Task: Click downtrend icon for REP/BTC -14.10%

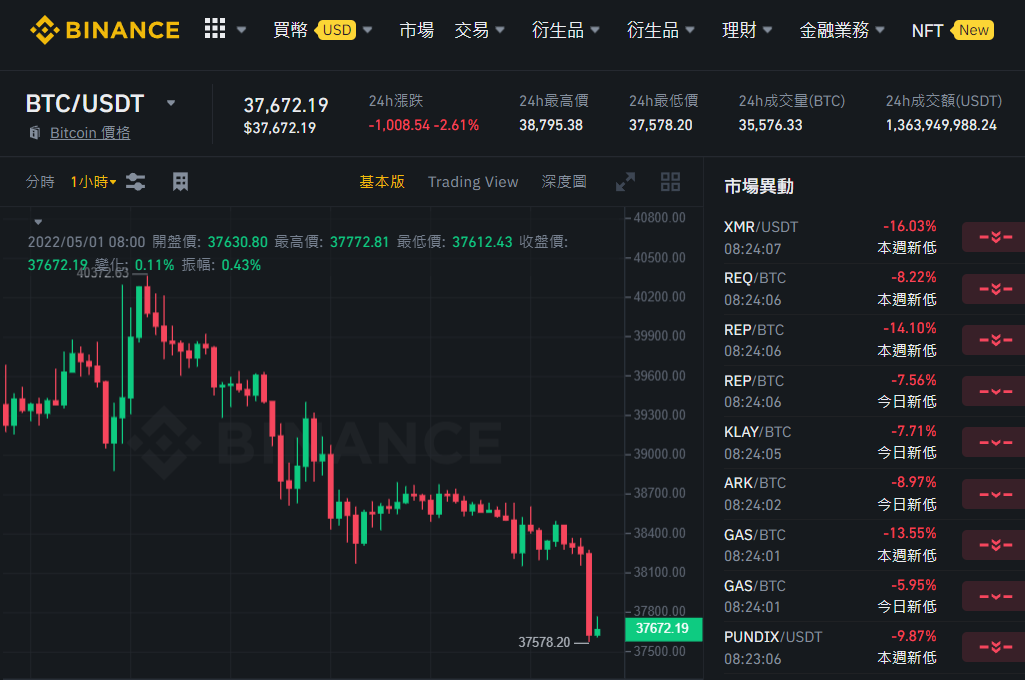Action: point(994,340)
